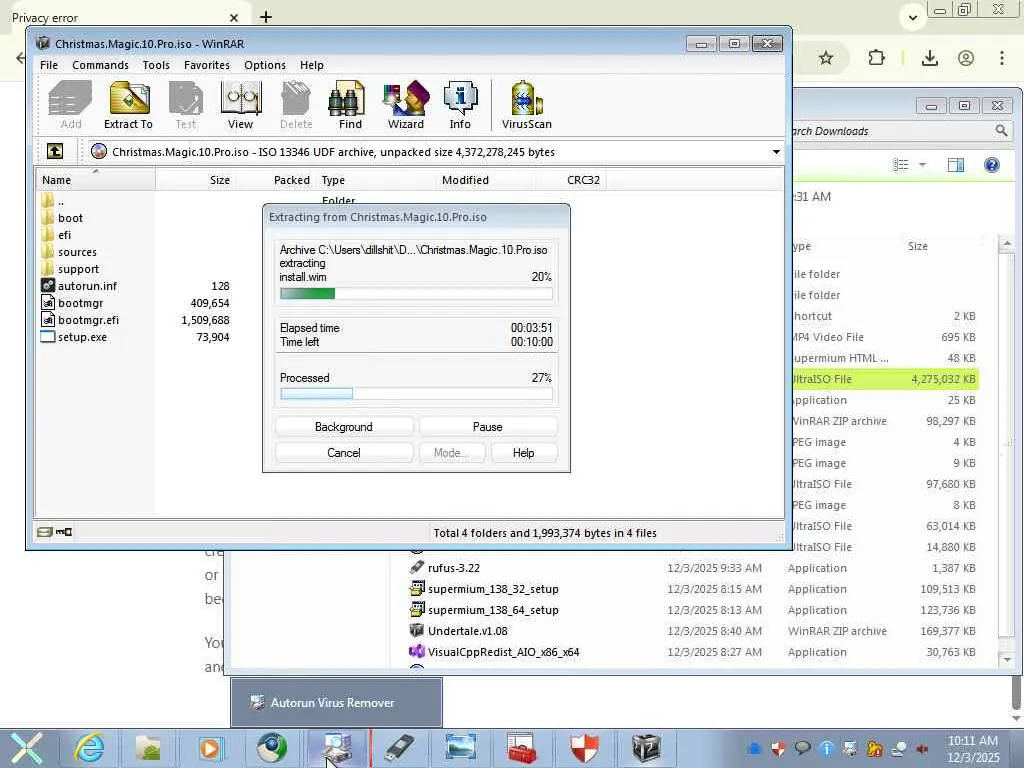Sort WinRAR list by Name column
The image size is (1024, 768).
95,180
